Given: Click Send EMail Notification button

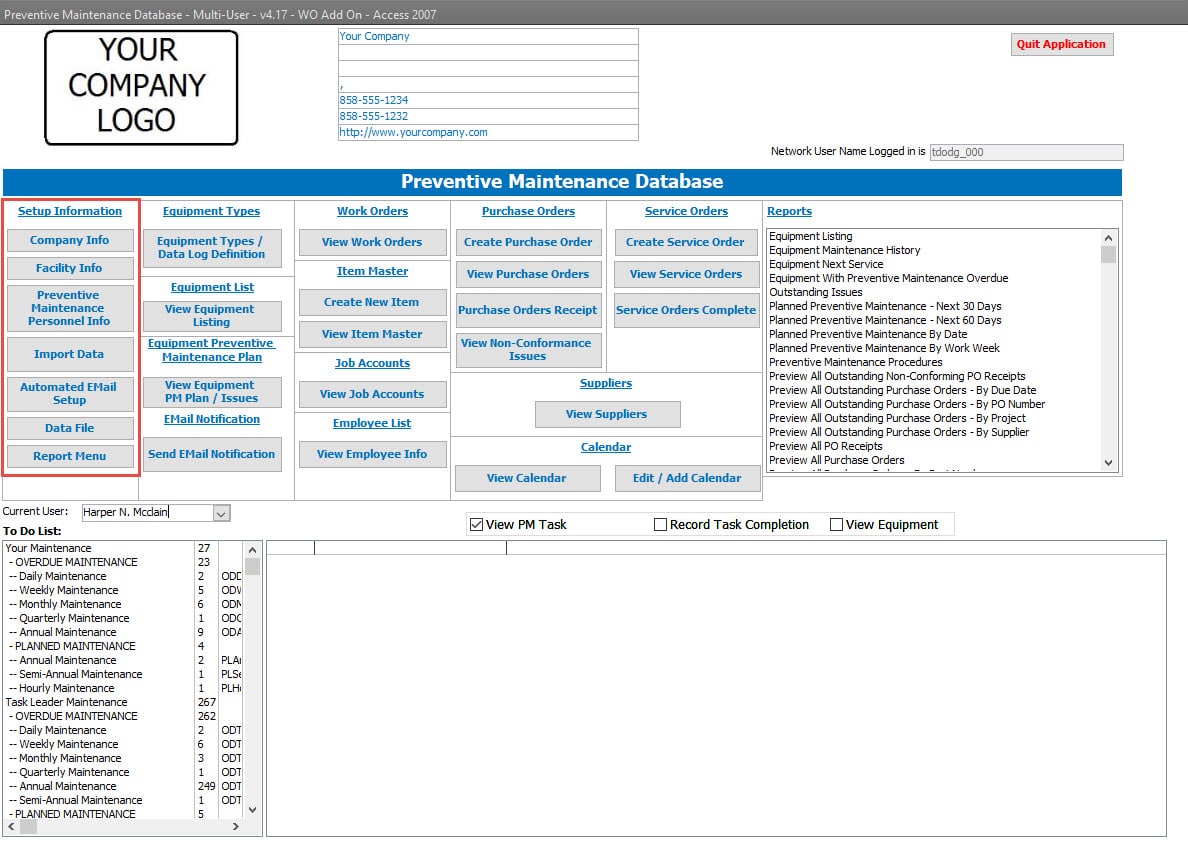Looking at the screenshot, I should 212,454.
